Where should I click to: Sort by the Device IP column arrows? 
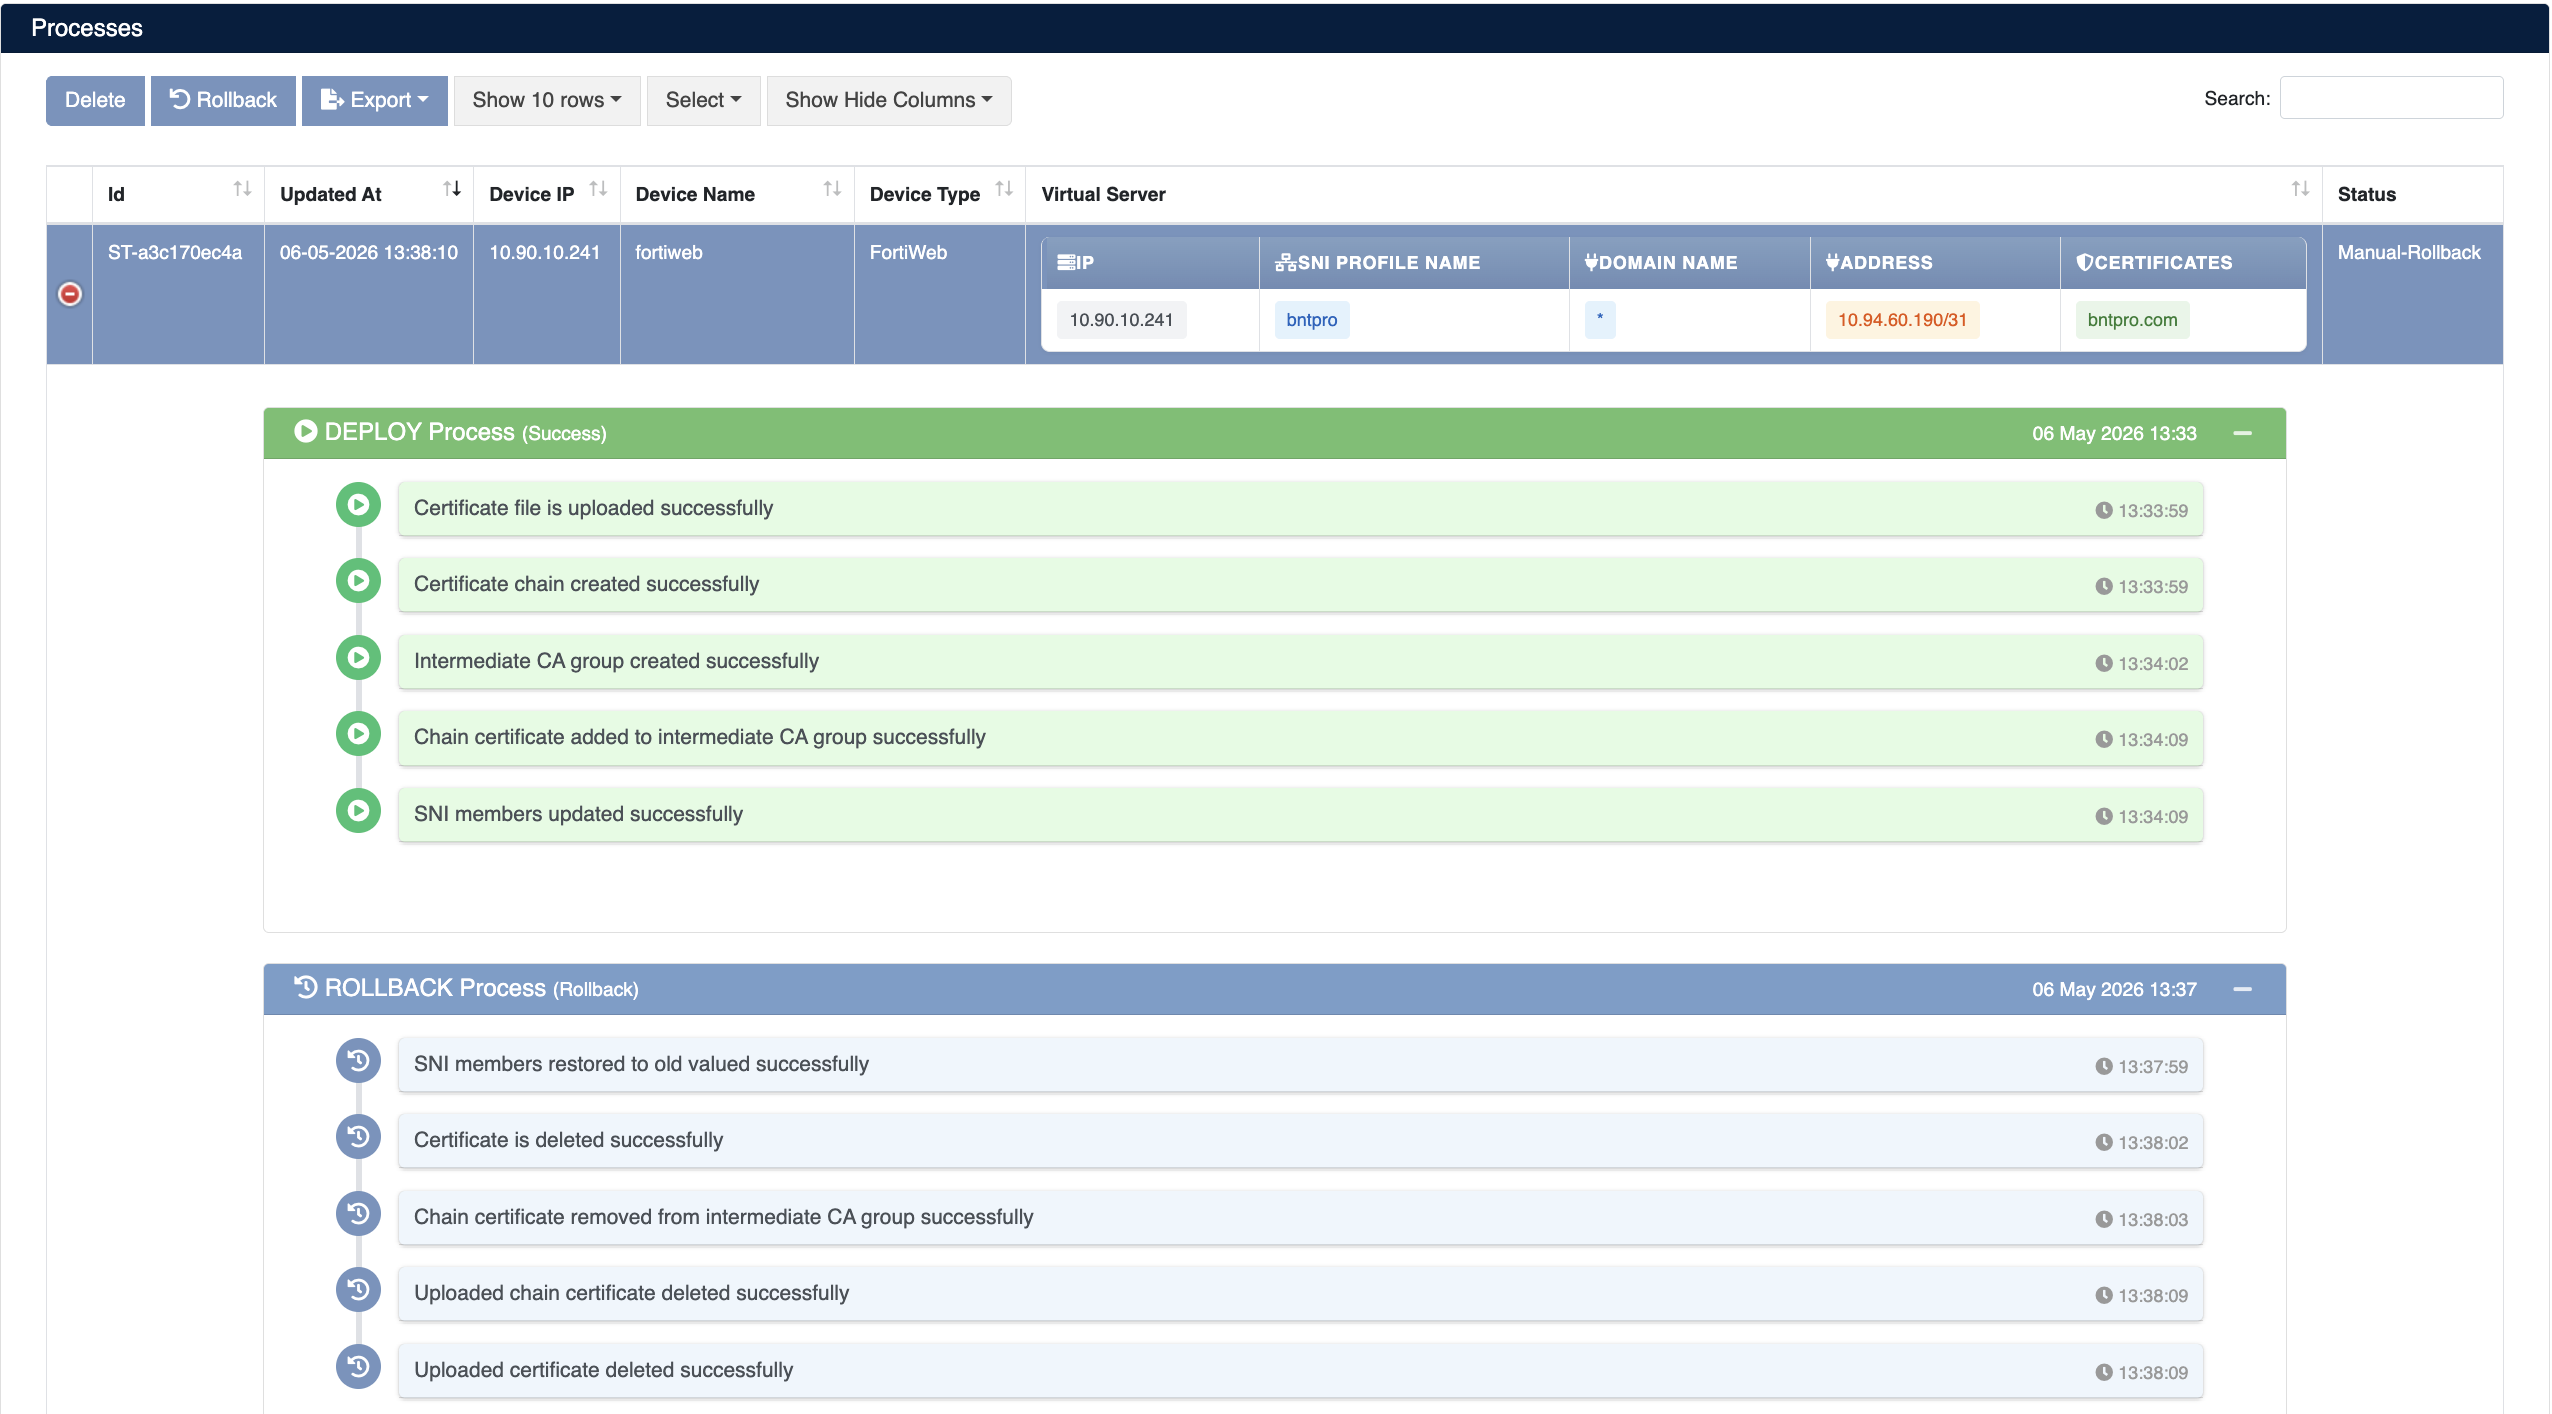pos(598,189)
